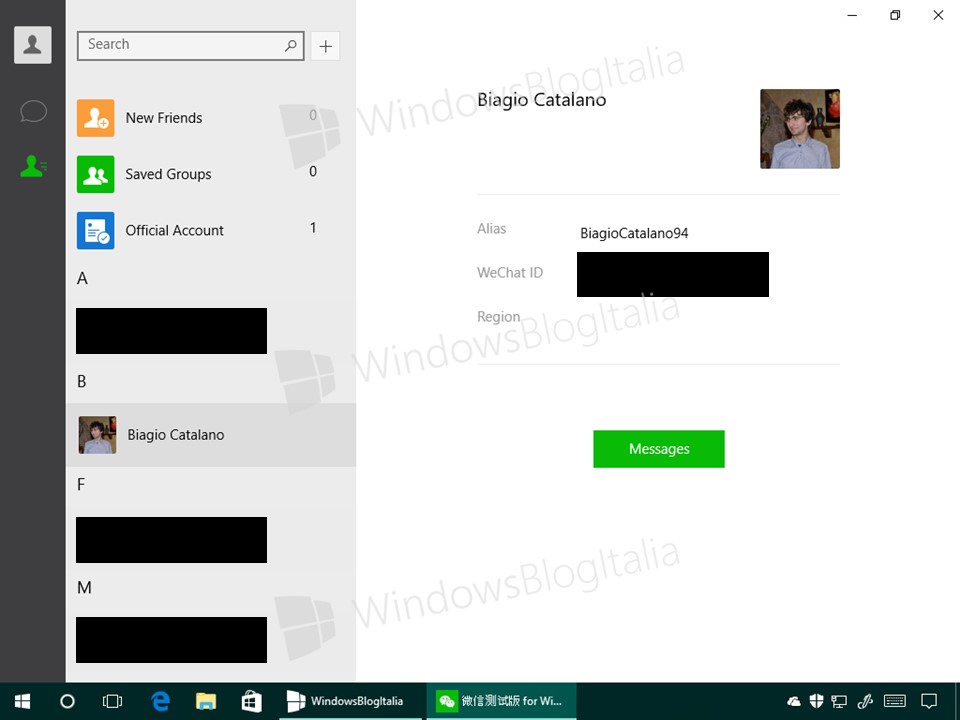
Task: Click the letter M section header
Action: (84, 588)
